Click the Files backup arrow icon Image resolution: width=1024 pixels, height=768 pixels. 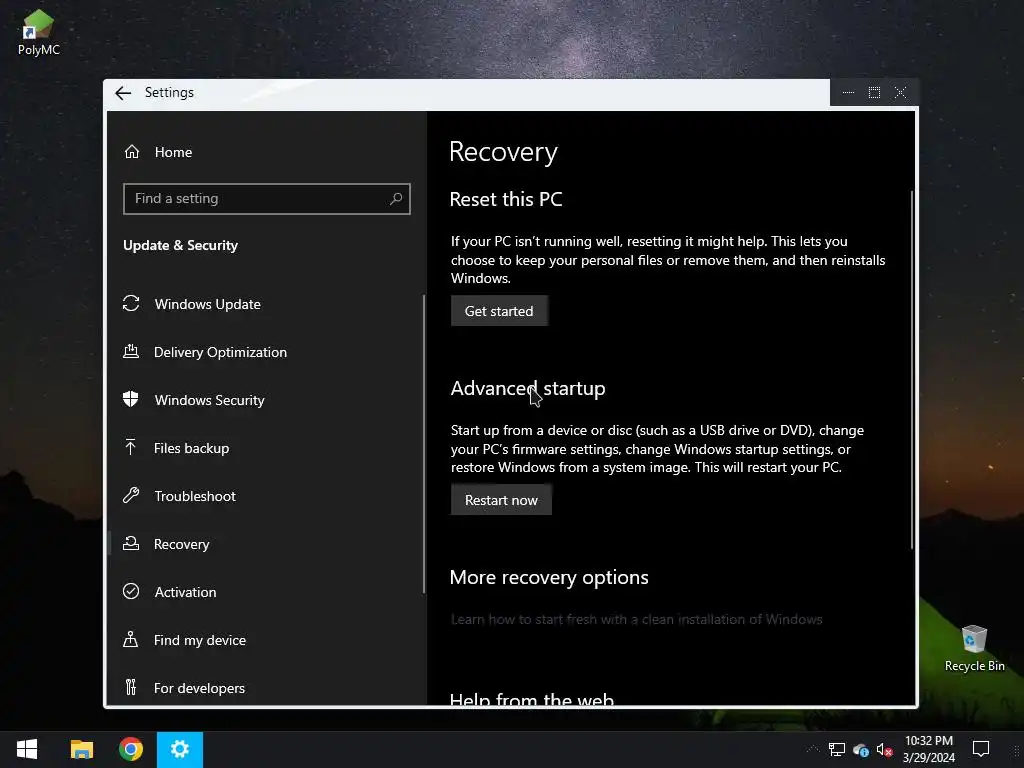pos(131,447)
